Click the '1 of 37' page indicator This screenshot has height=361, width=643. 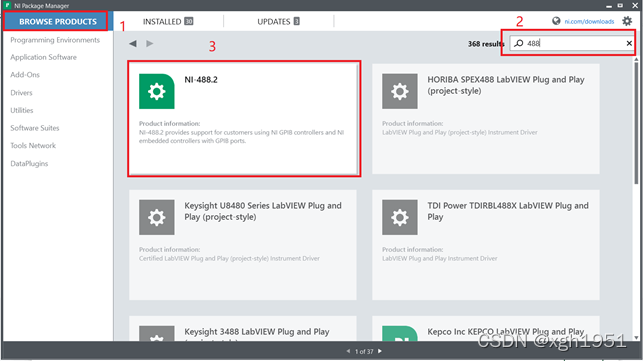(364, 352)
